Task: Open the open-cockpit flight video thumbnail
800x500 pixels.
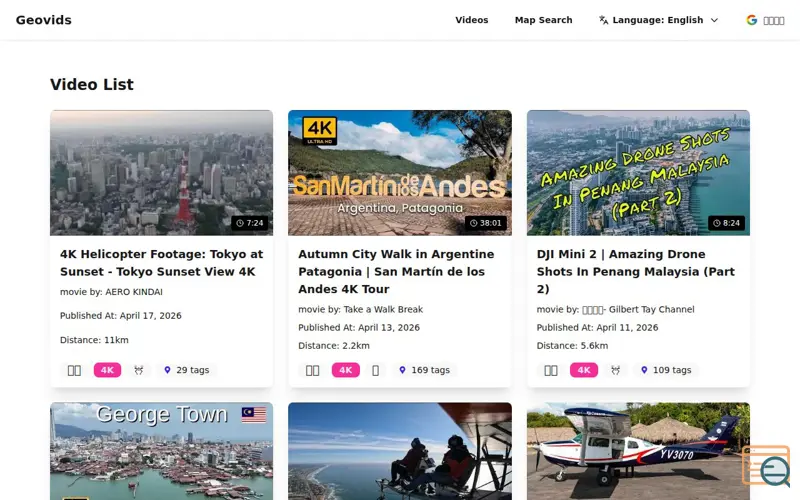Action: point(399,451)
